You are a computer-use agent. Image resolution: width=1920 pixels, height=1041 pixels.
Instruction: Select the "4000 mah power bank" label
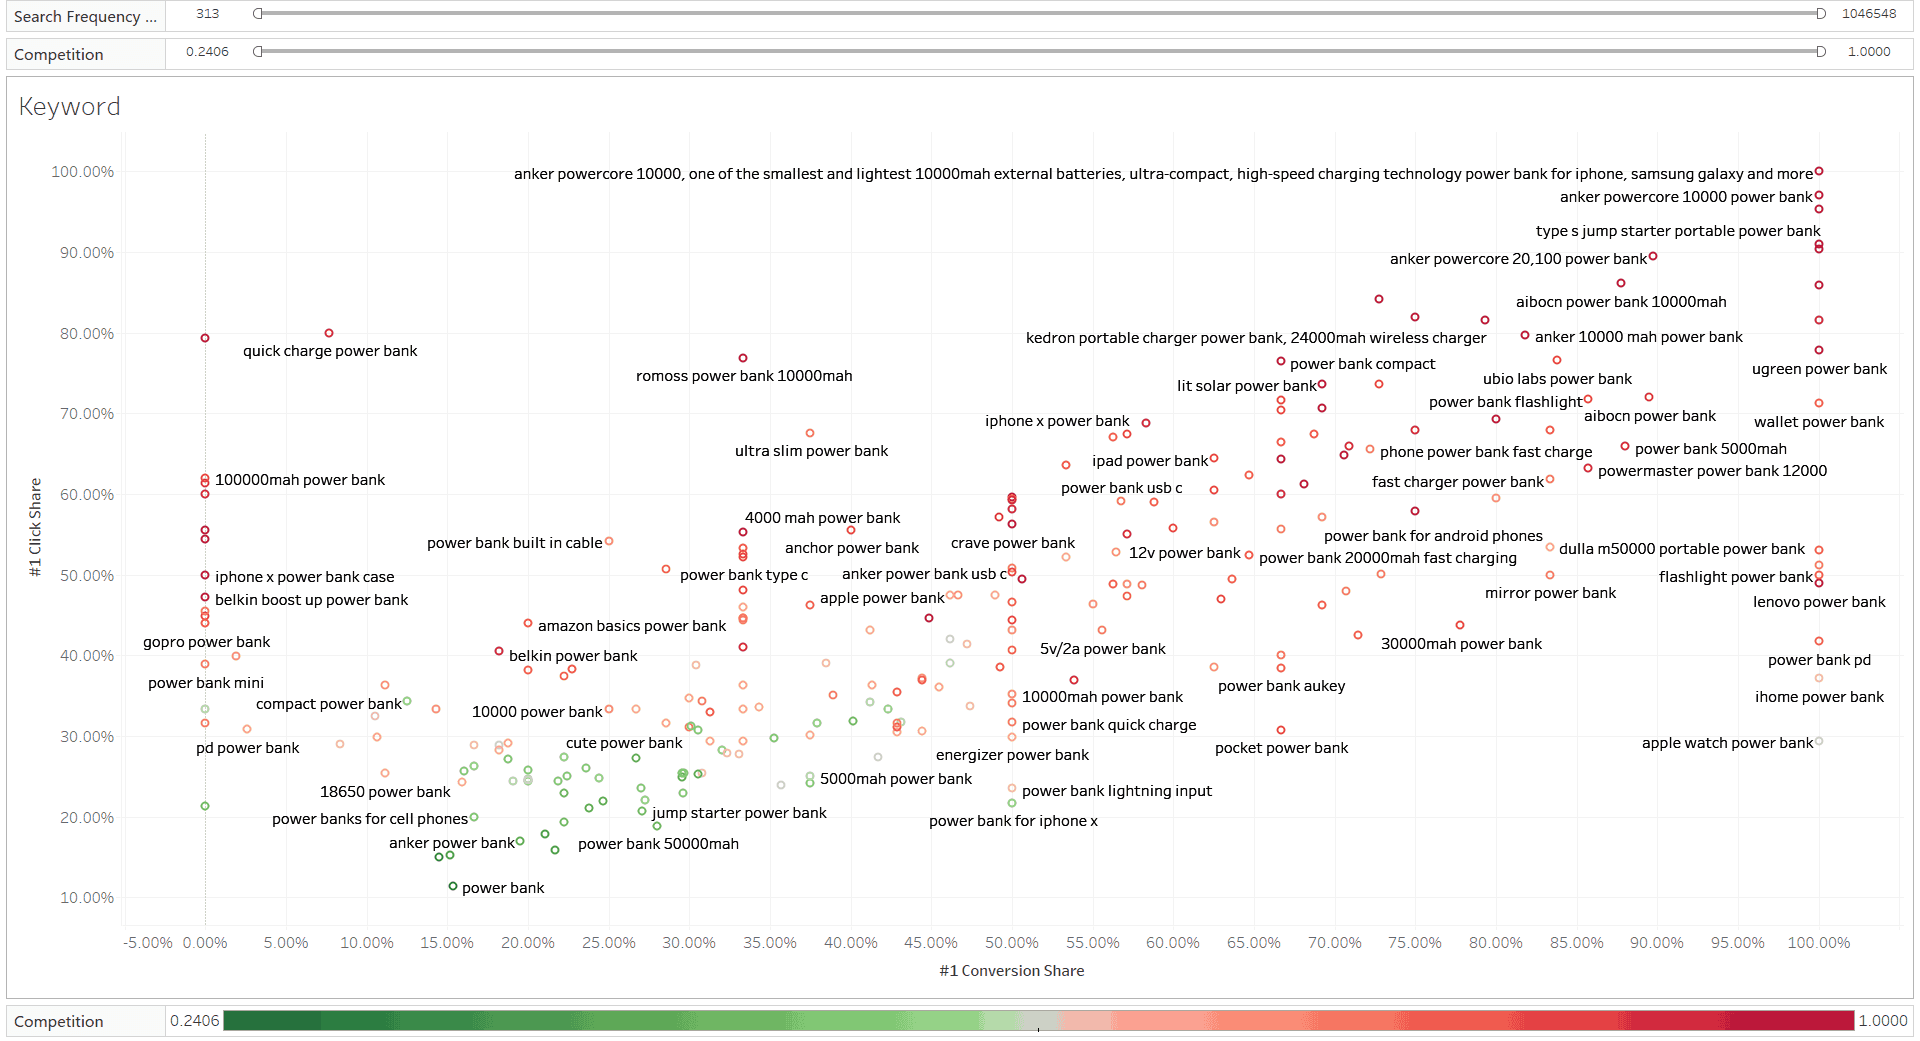[822, 518]
